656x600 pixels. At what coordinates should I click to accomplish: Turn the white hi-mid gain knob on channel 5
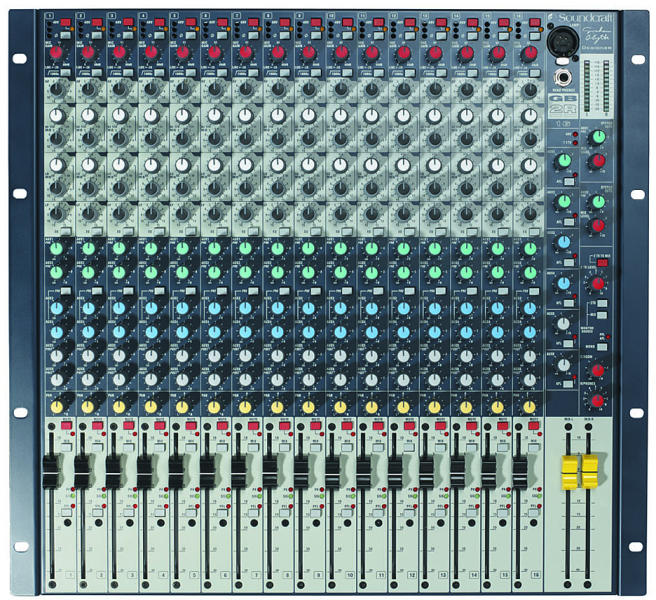pyautogui.click(x=182, y=115)
